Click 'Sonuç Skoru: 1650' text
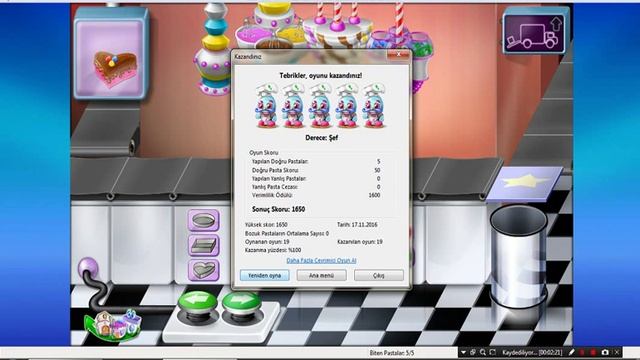Viewport: 640px width, 360px height. (278, 209)
